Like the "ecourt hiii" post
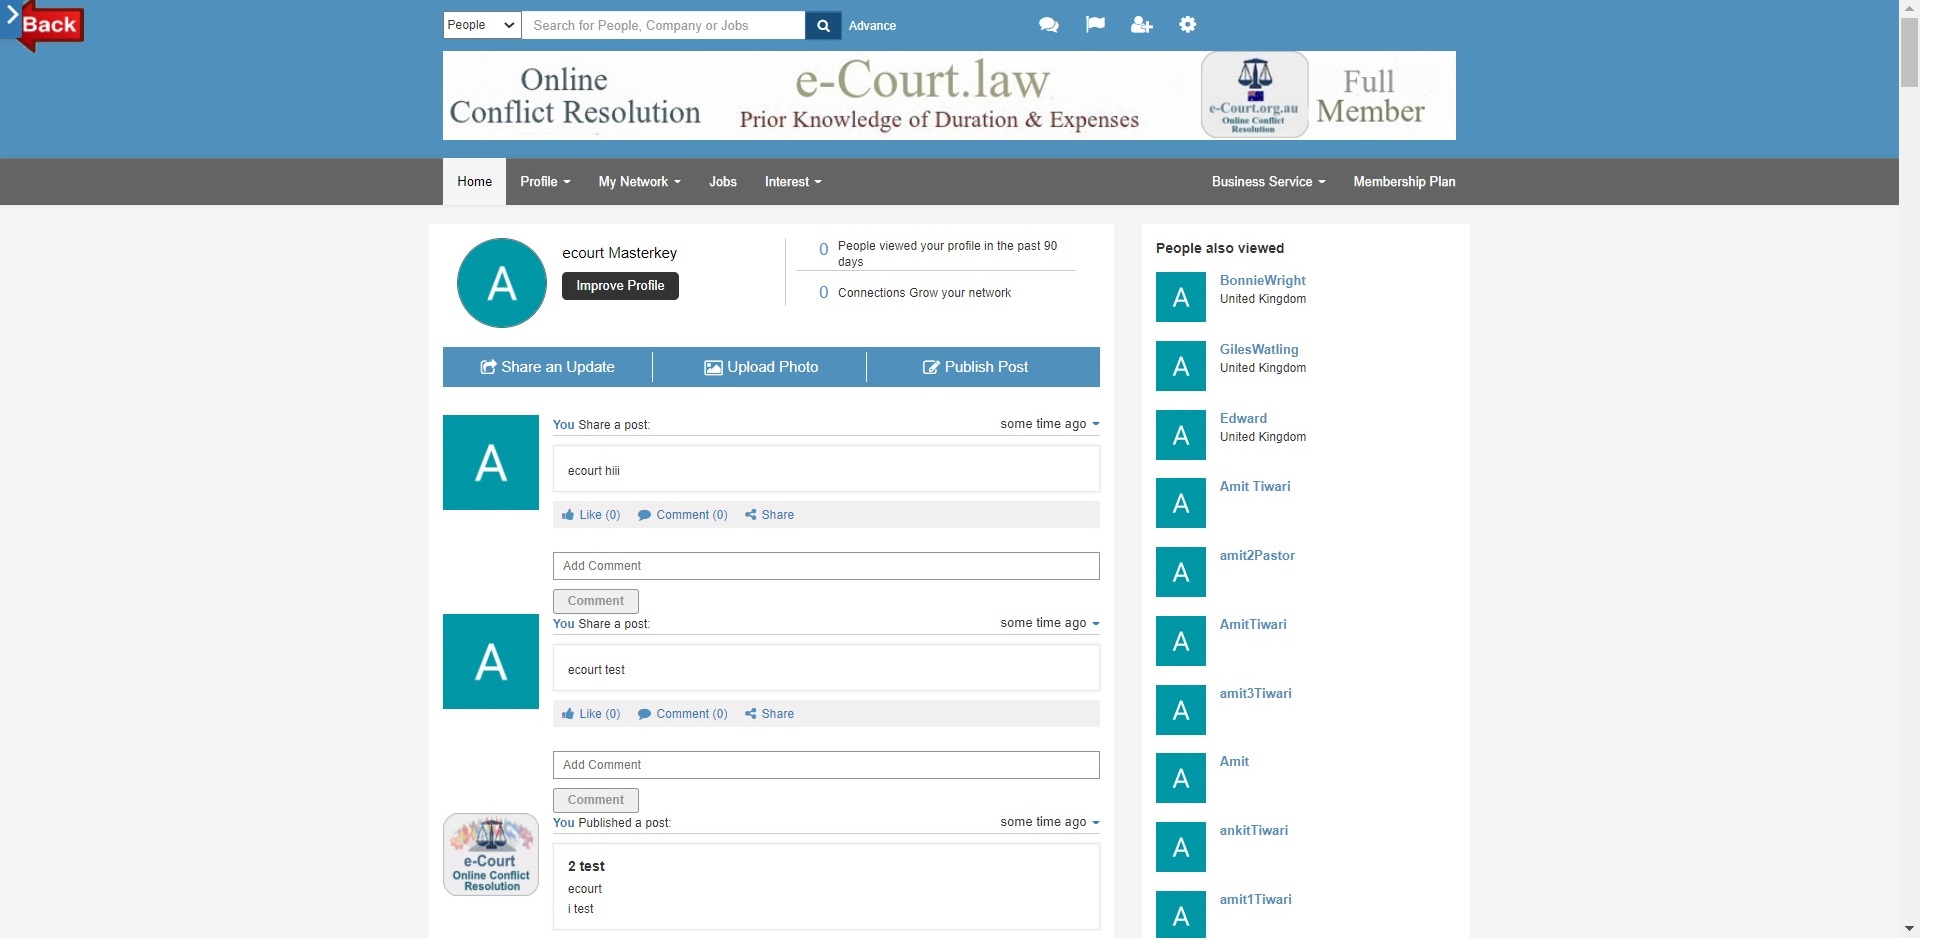 [x=591, y=515]
